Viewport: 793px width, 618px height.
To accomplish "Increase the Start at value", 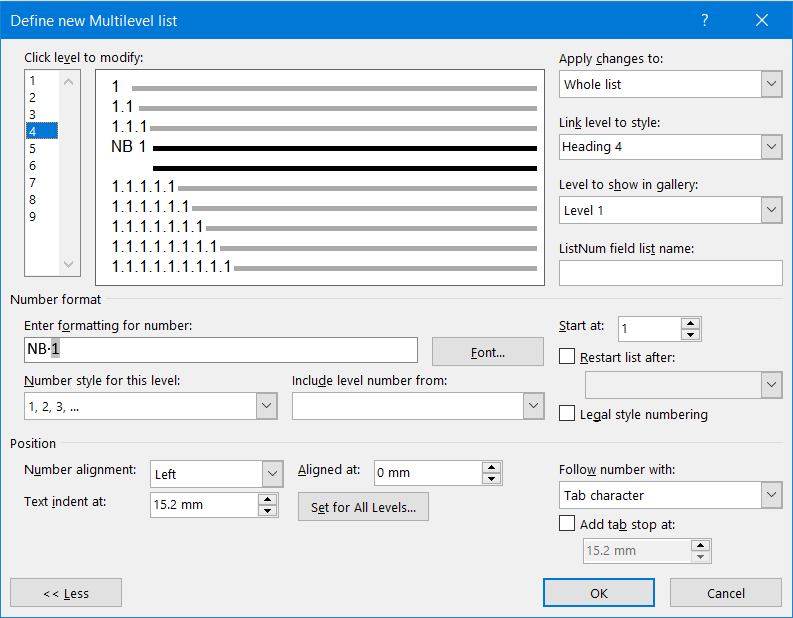I will click(x=690, y=323).
